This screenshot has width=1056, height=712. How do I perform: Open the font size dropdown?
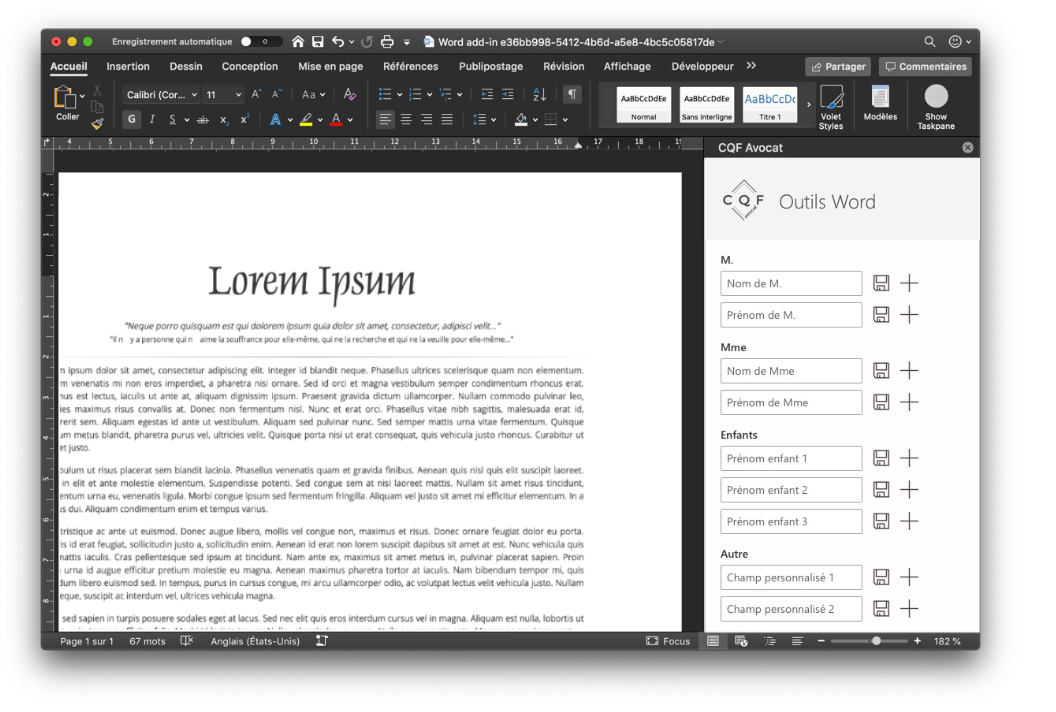click(238, 95)
